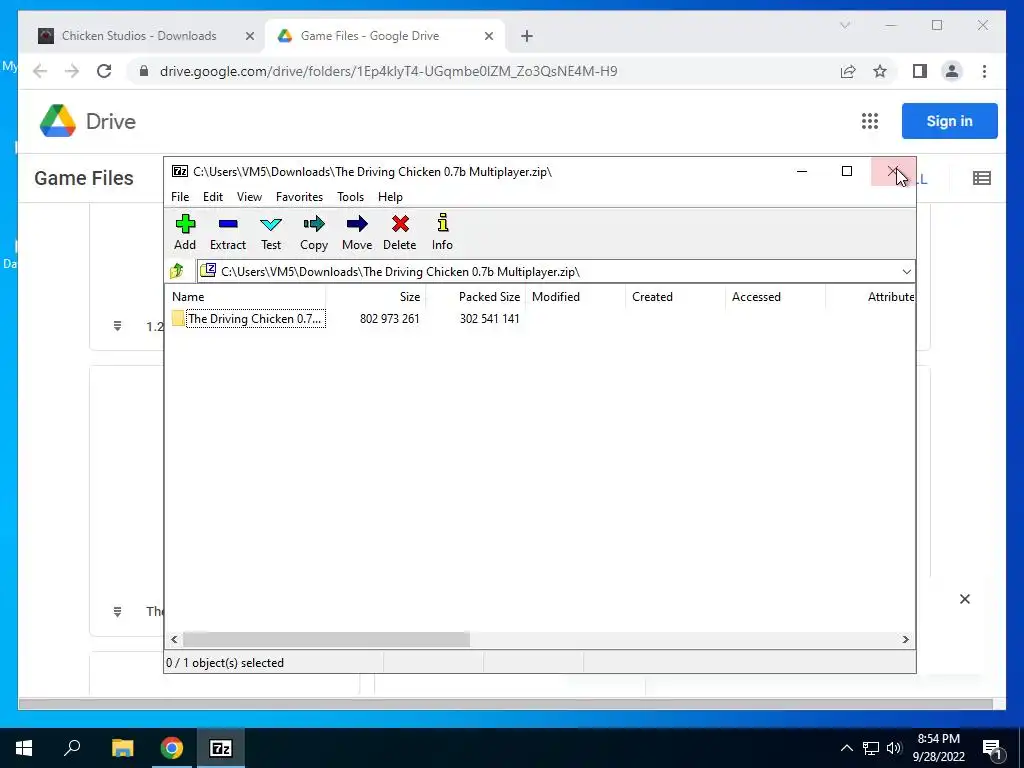Switch to Game Files - Google Drive tab

tap(370, 36)
